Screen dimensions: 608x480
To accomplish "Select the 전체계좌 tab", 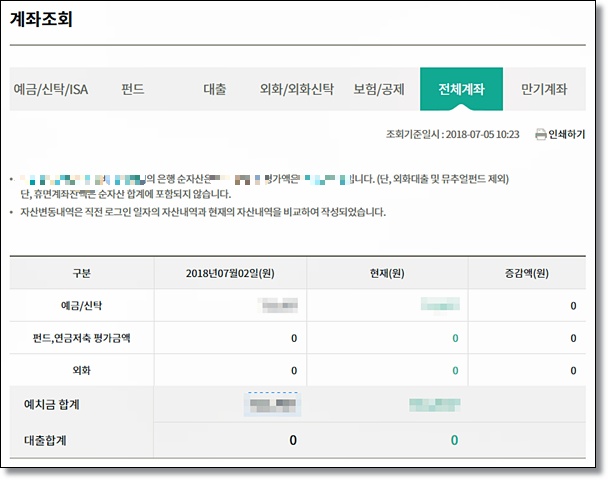I will pyautogui.click(x=461, y=89).
